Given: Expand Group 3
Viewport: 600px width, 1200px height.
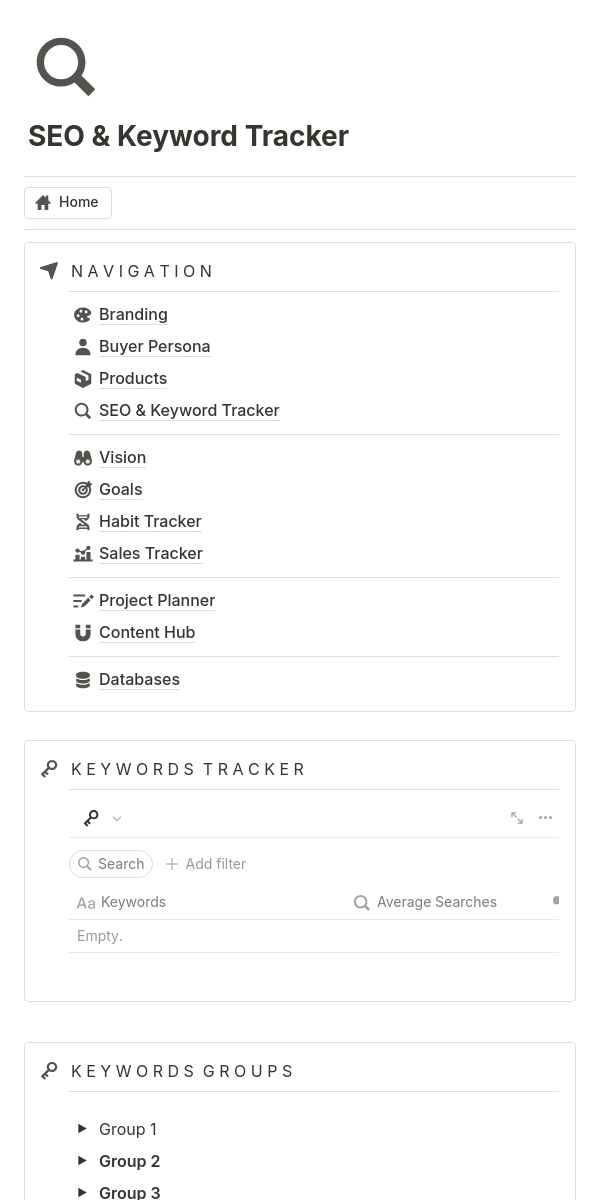Looking at the screenshot, I should pyautogui.click(x=84, y=1191).
